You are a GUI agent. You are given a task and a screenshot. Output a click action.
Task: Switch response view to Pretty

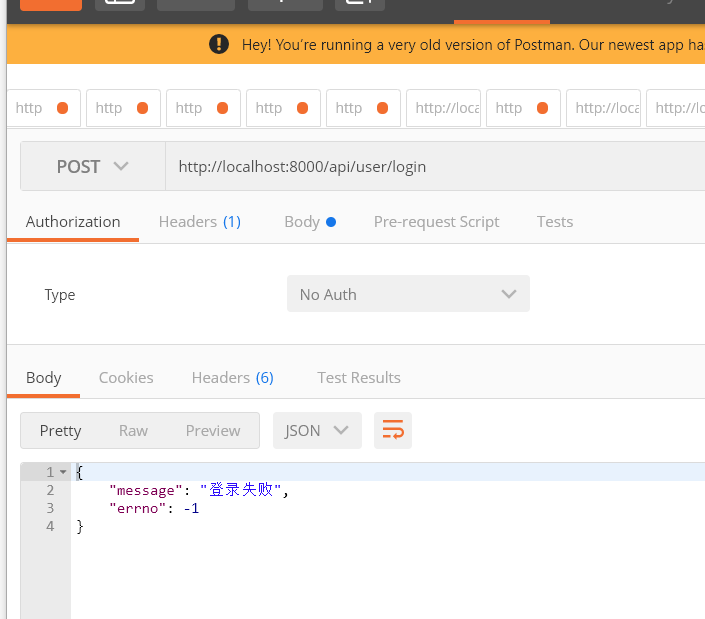pyautogui.click(x=60, y=430)
